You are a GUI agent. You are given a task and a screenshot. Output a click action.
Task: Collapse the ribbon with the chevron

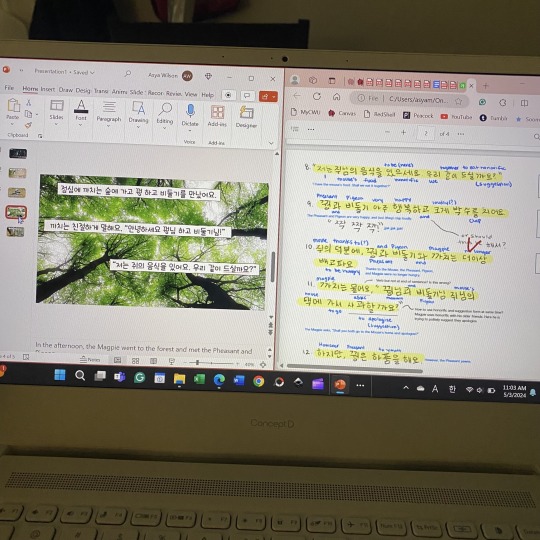[x=271, y=143]
